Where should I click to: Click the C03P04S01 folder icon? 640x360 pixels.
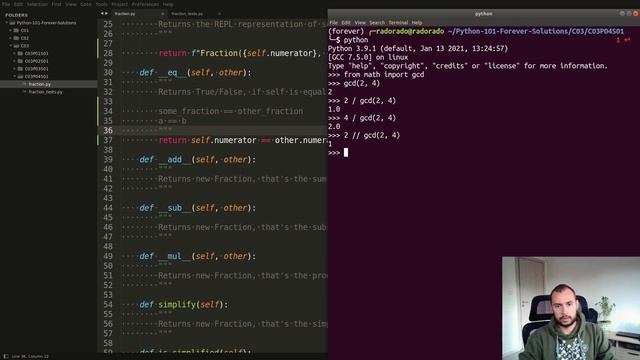20,76
